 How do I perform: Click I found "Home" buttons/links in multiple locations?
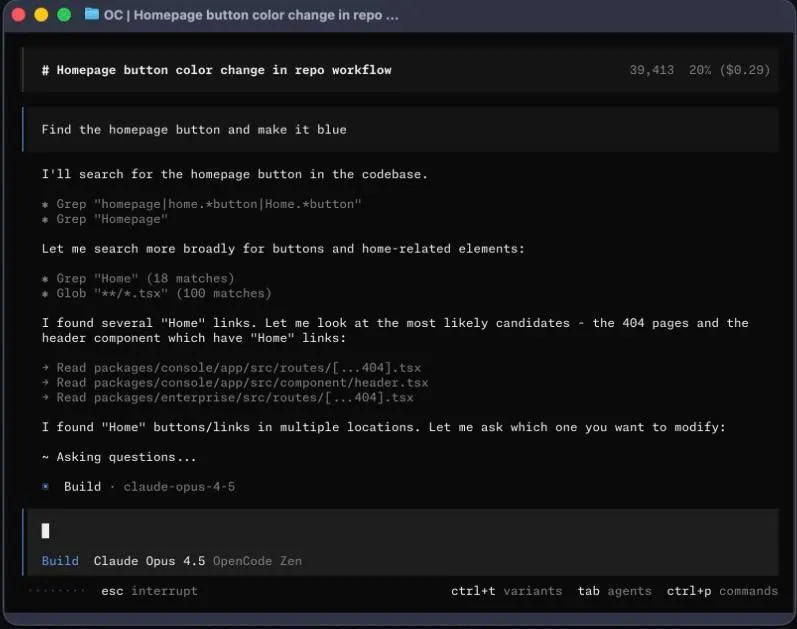click(384, 427)
